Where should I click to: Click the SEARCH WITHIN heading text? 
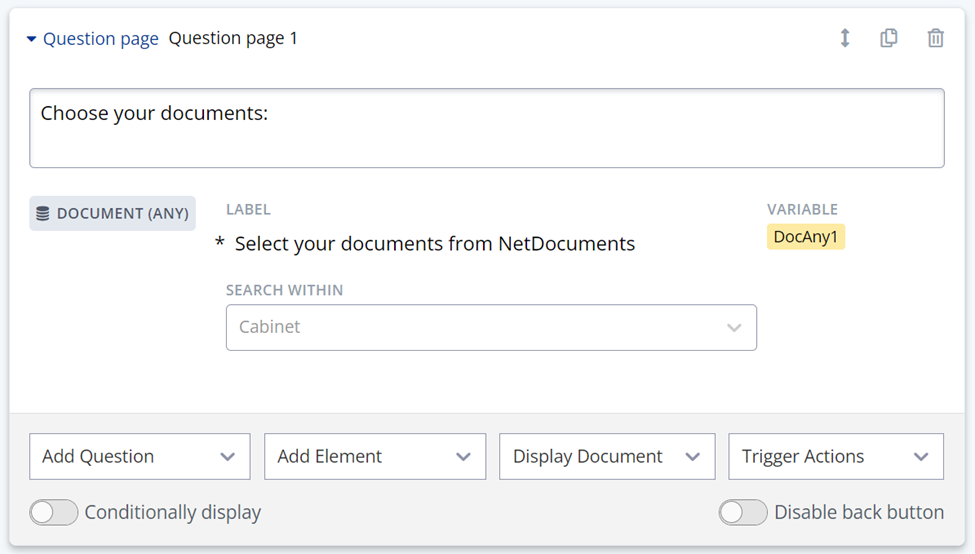coord(284,290)
